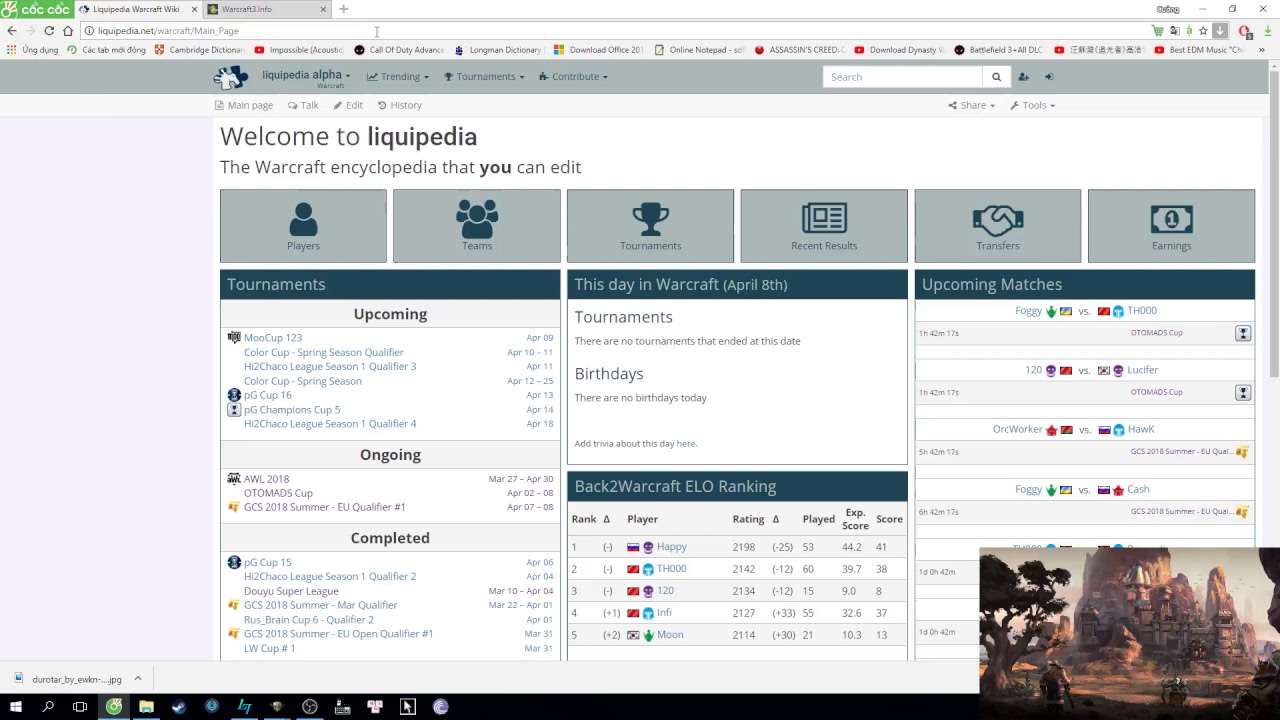The image size is (1280, 720).
Task: Open player Infi in ELO ranking
Action: click(664, 613)
